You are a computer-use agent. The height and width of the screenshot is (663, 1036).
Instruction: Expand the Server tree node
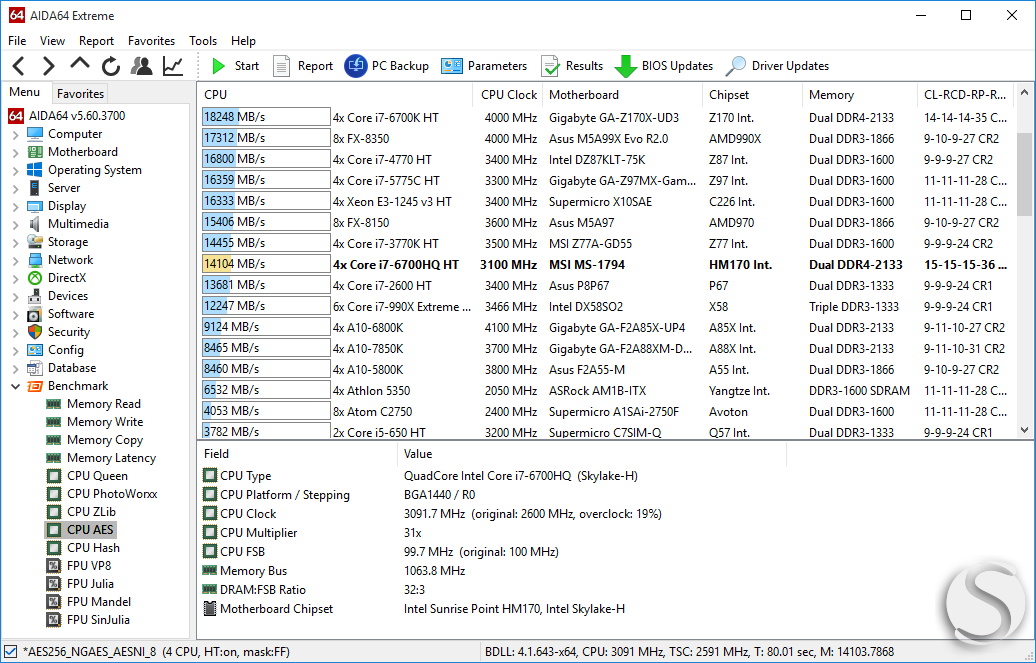(16, 188)
